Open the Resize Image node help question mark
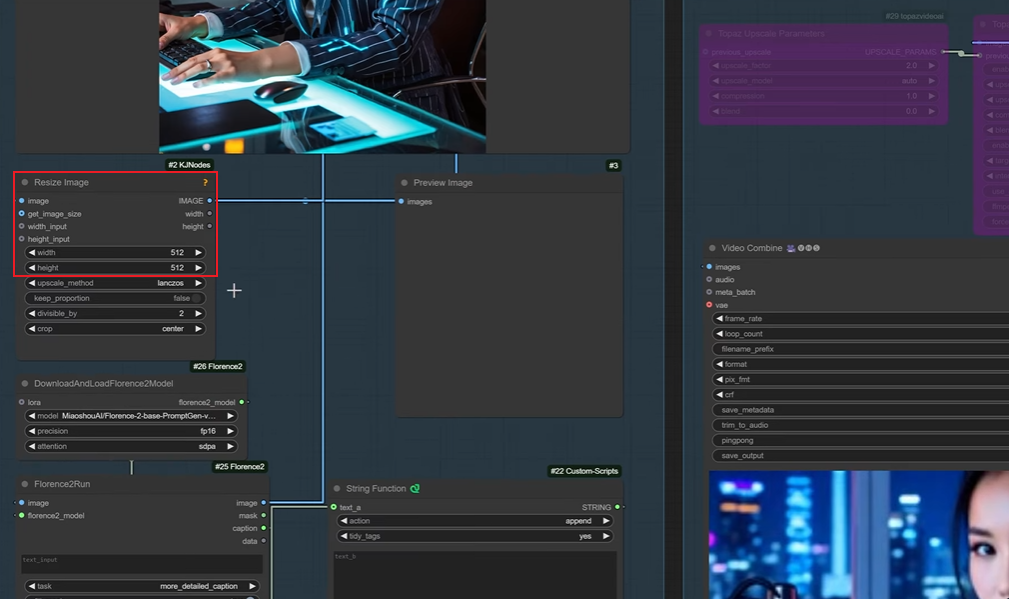 click(205, 183)
